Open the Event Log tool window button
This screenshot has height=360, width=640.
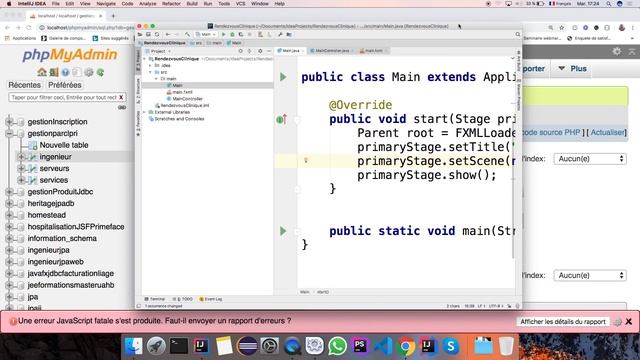211,299
